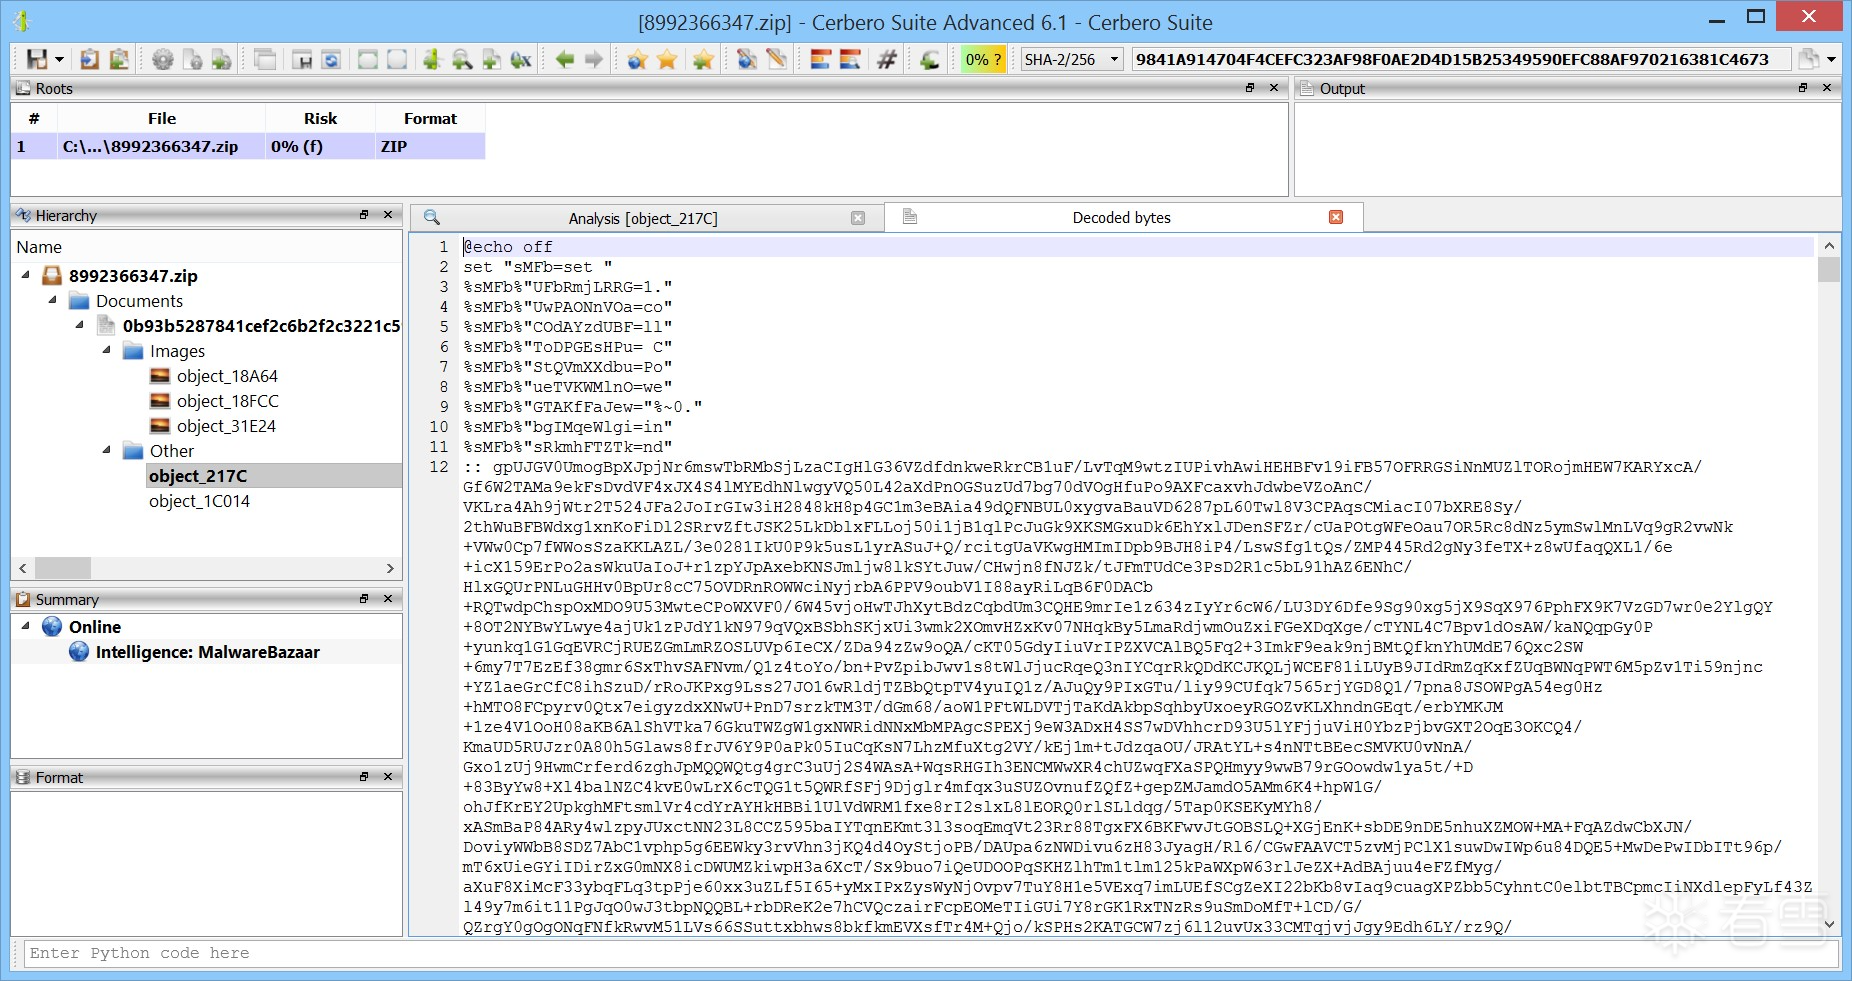Close the Decoded bytes tab
The image size is (1852, 981).
click(x=1336, y=218)
